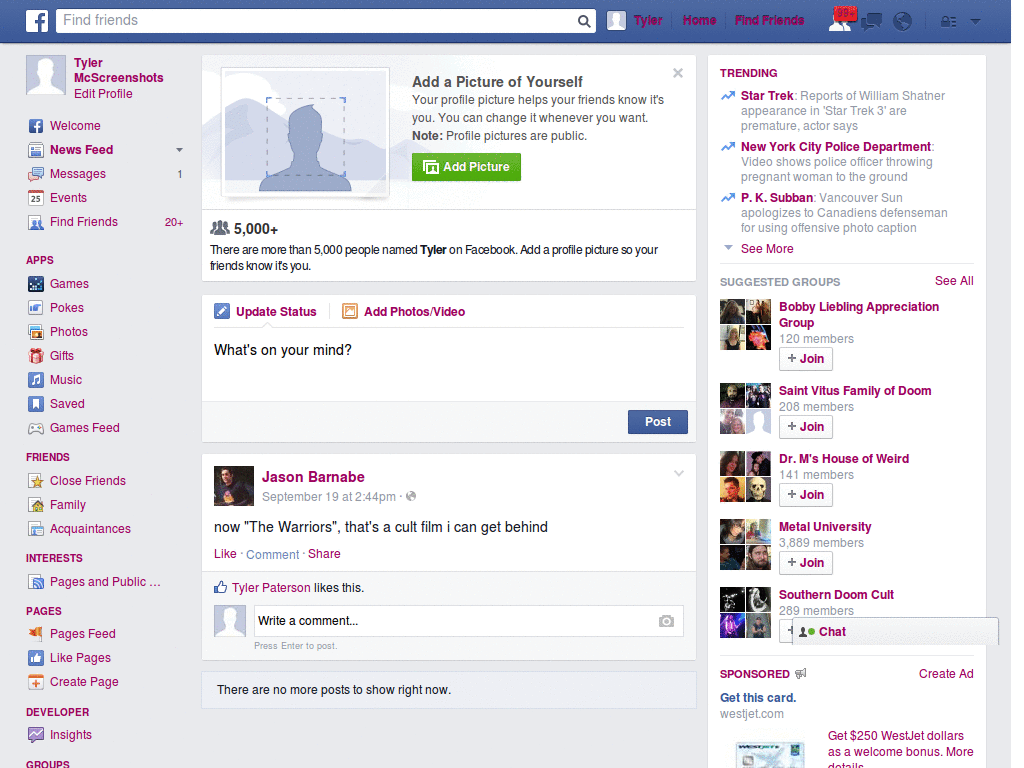Click the Acquaintances list icon
Viewport: 1024px width, 768px height.
pos(36,529)
